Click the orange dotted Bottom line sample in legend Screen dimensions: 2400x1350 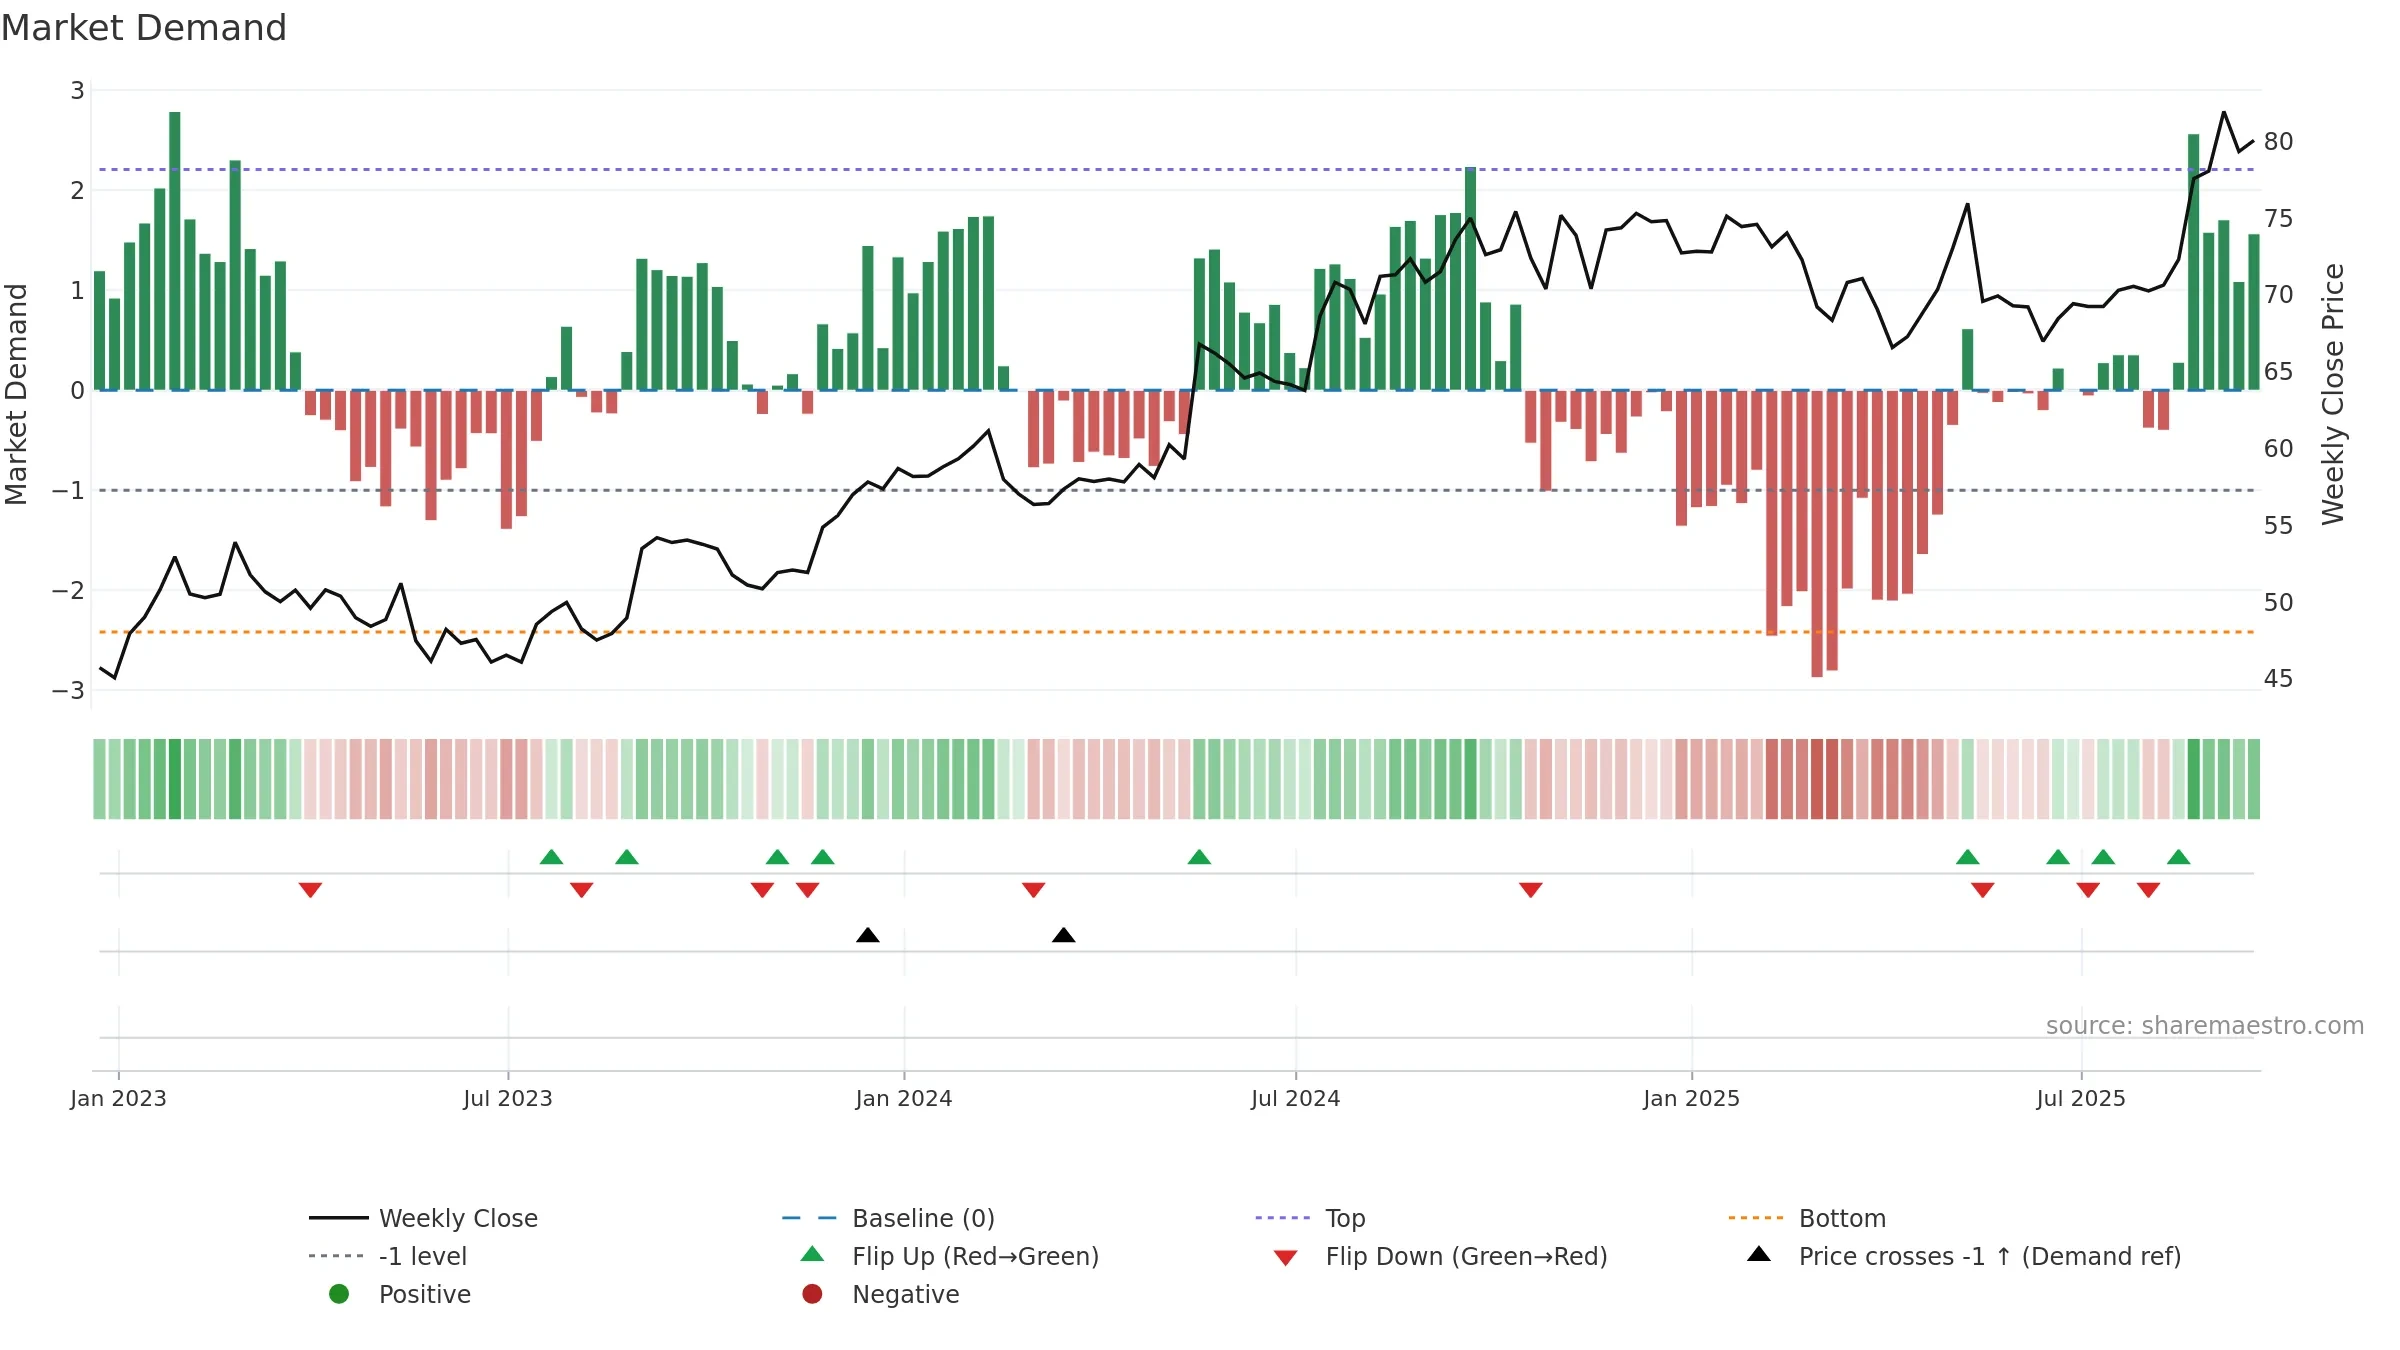[1756, 1218]
